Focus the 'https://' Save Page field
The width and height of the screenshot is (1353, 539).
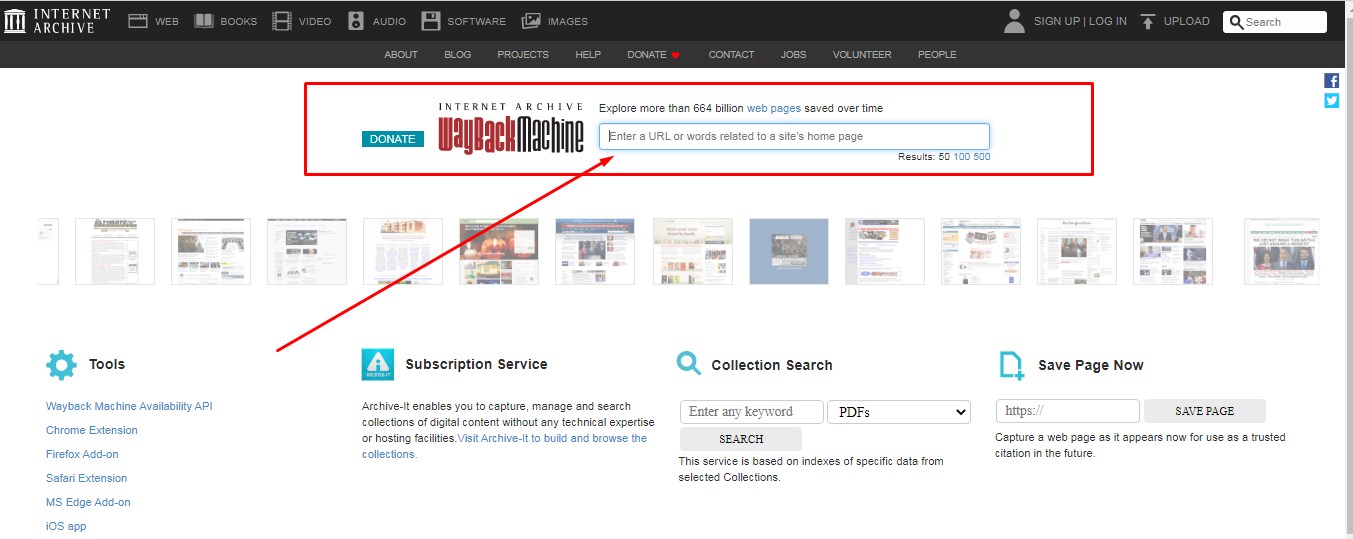(x=1067, y=411)
